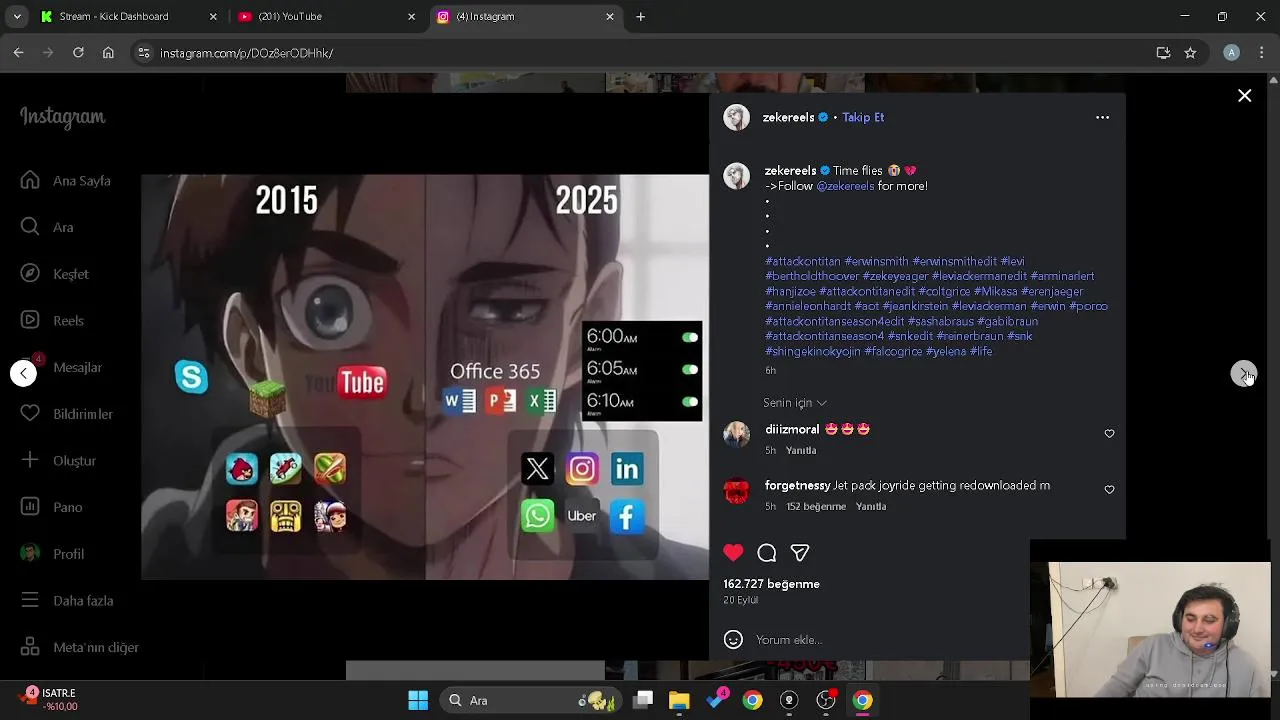1280x720 pixels.
Task: Open #life hashtag link
Action: pyautogui.click(x=981, y=352)
